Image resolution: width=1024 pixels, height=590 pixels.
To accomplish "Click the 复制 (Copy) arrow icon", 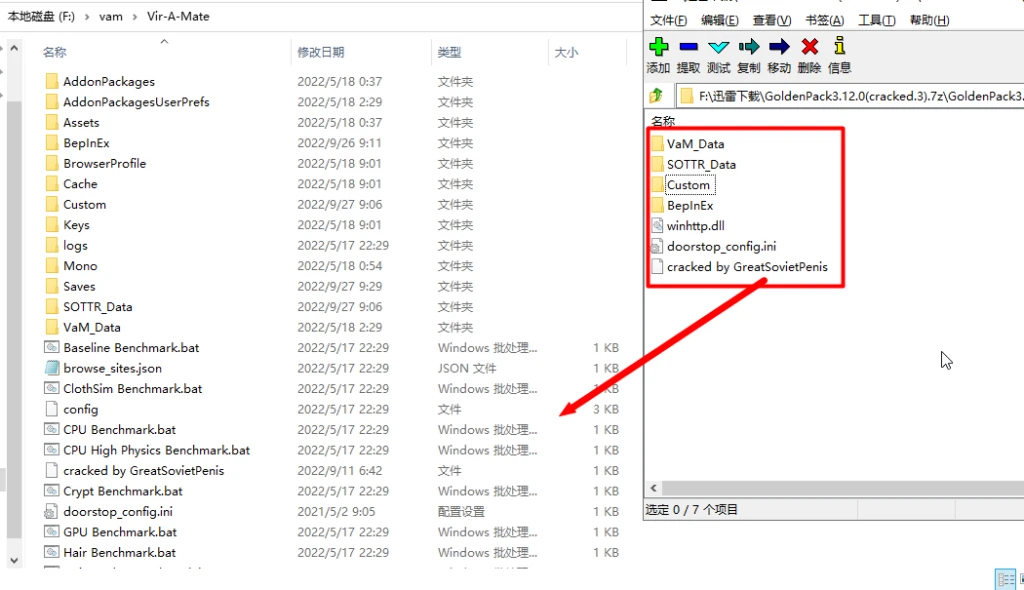I will click(x=747, y=46).
